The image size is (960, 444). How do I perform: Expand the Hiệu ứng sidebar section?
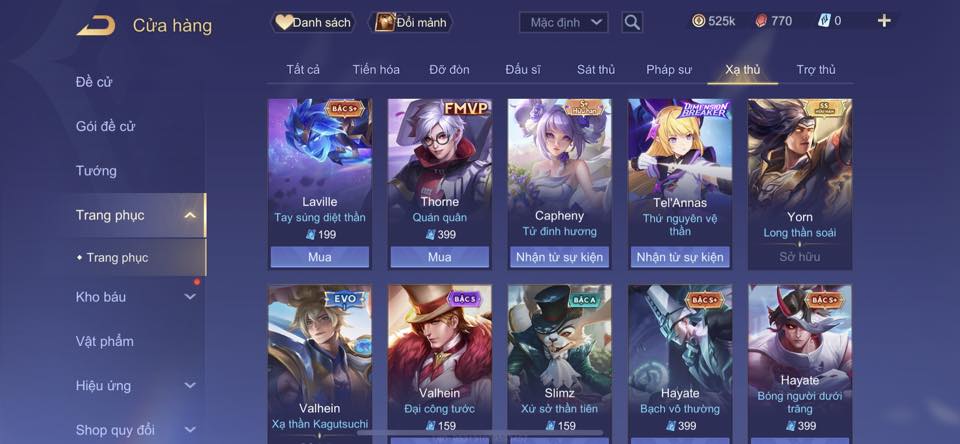[x=190, y=386]
